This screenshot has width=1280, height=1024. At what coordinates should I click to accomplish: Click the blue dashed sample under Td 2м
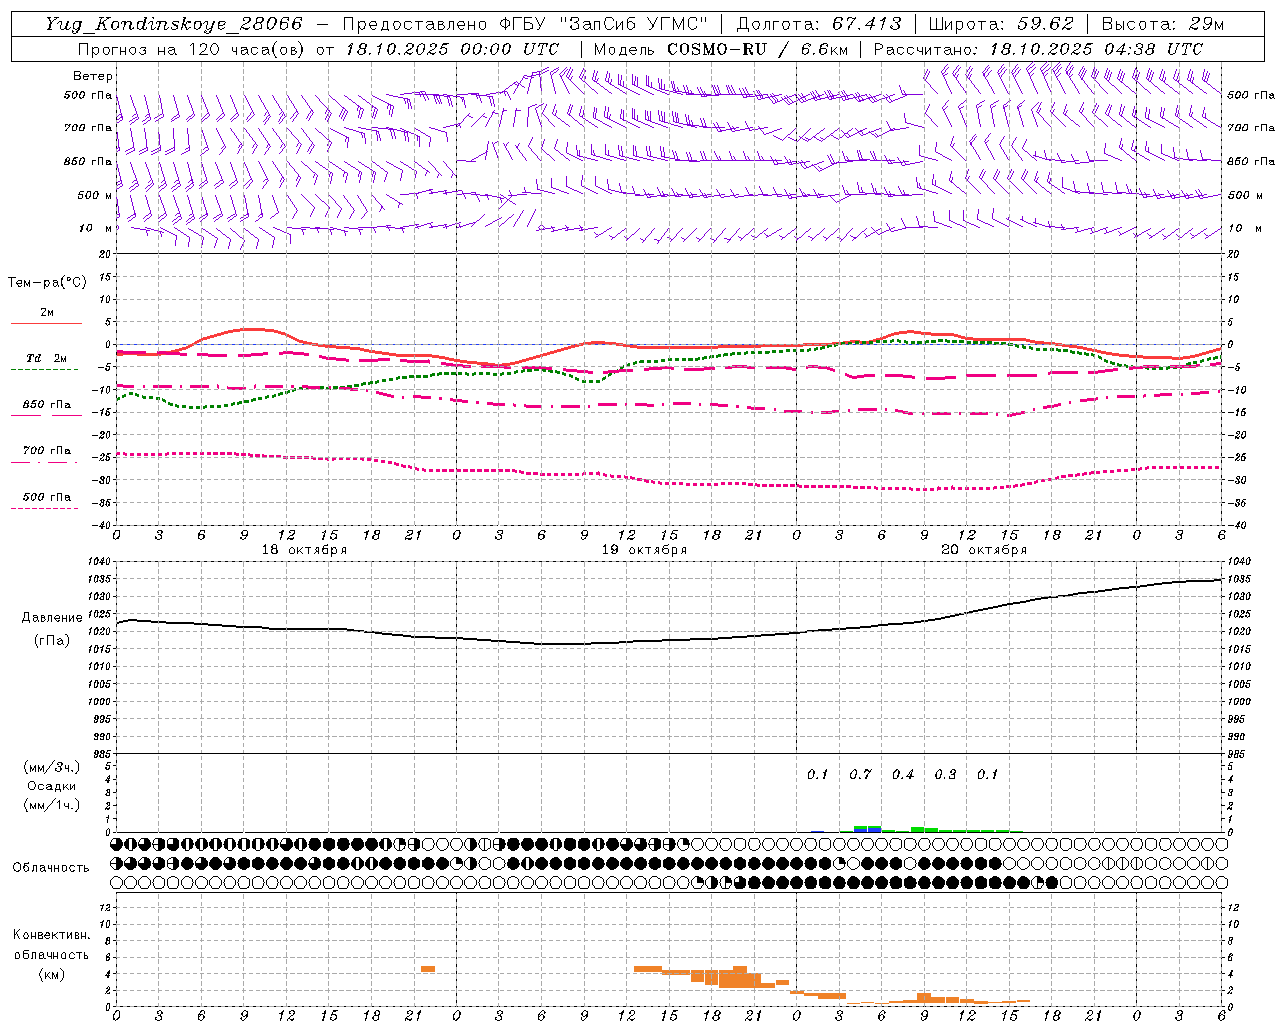(x=44, y=369)
